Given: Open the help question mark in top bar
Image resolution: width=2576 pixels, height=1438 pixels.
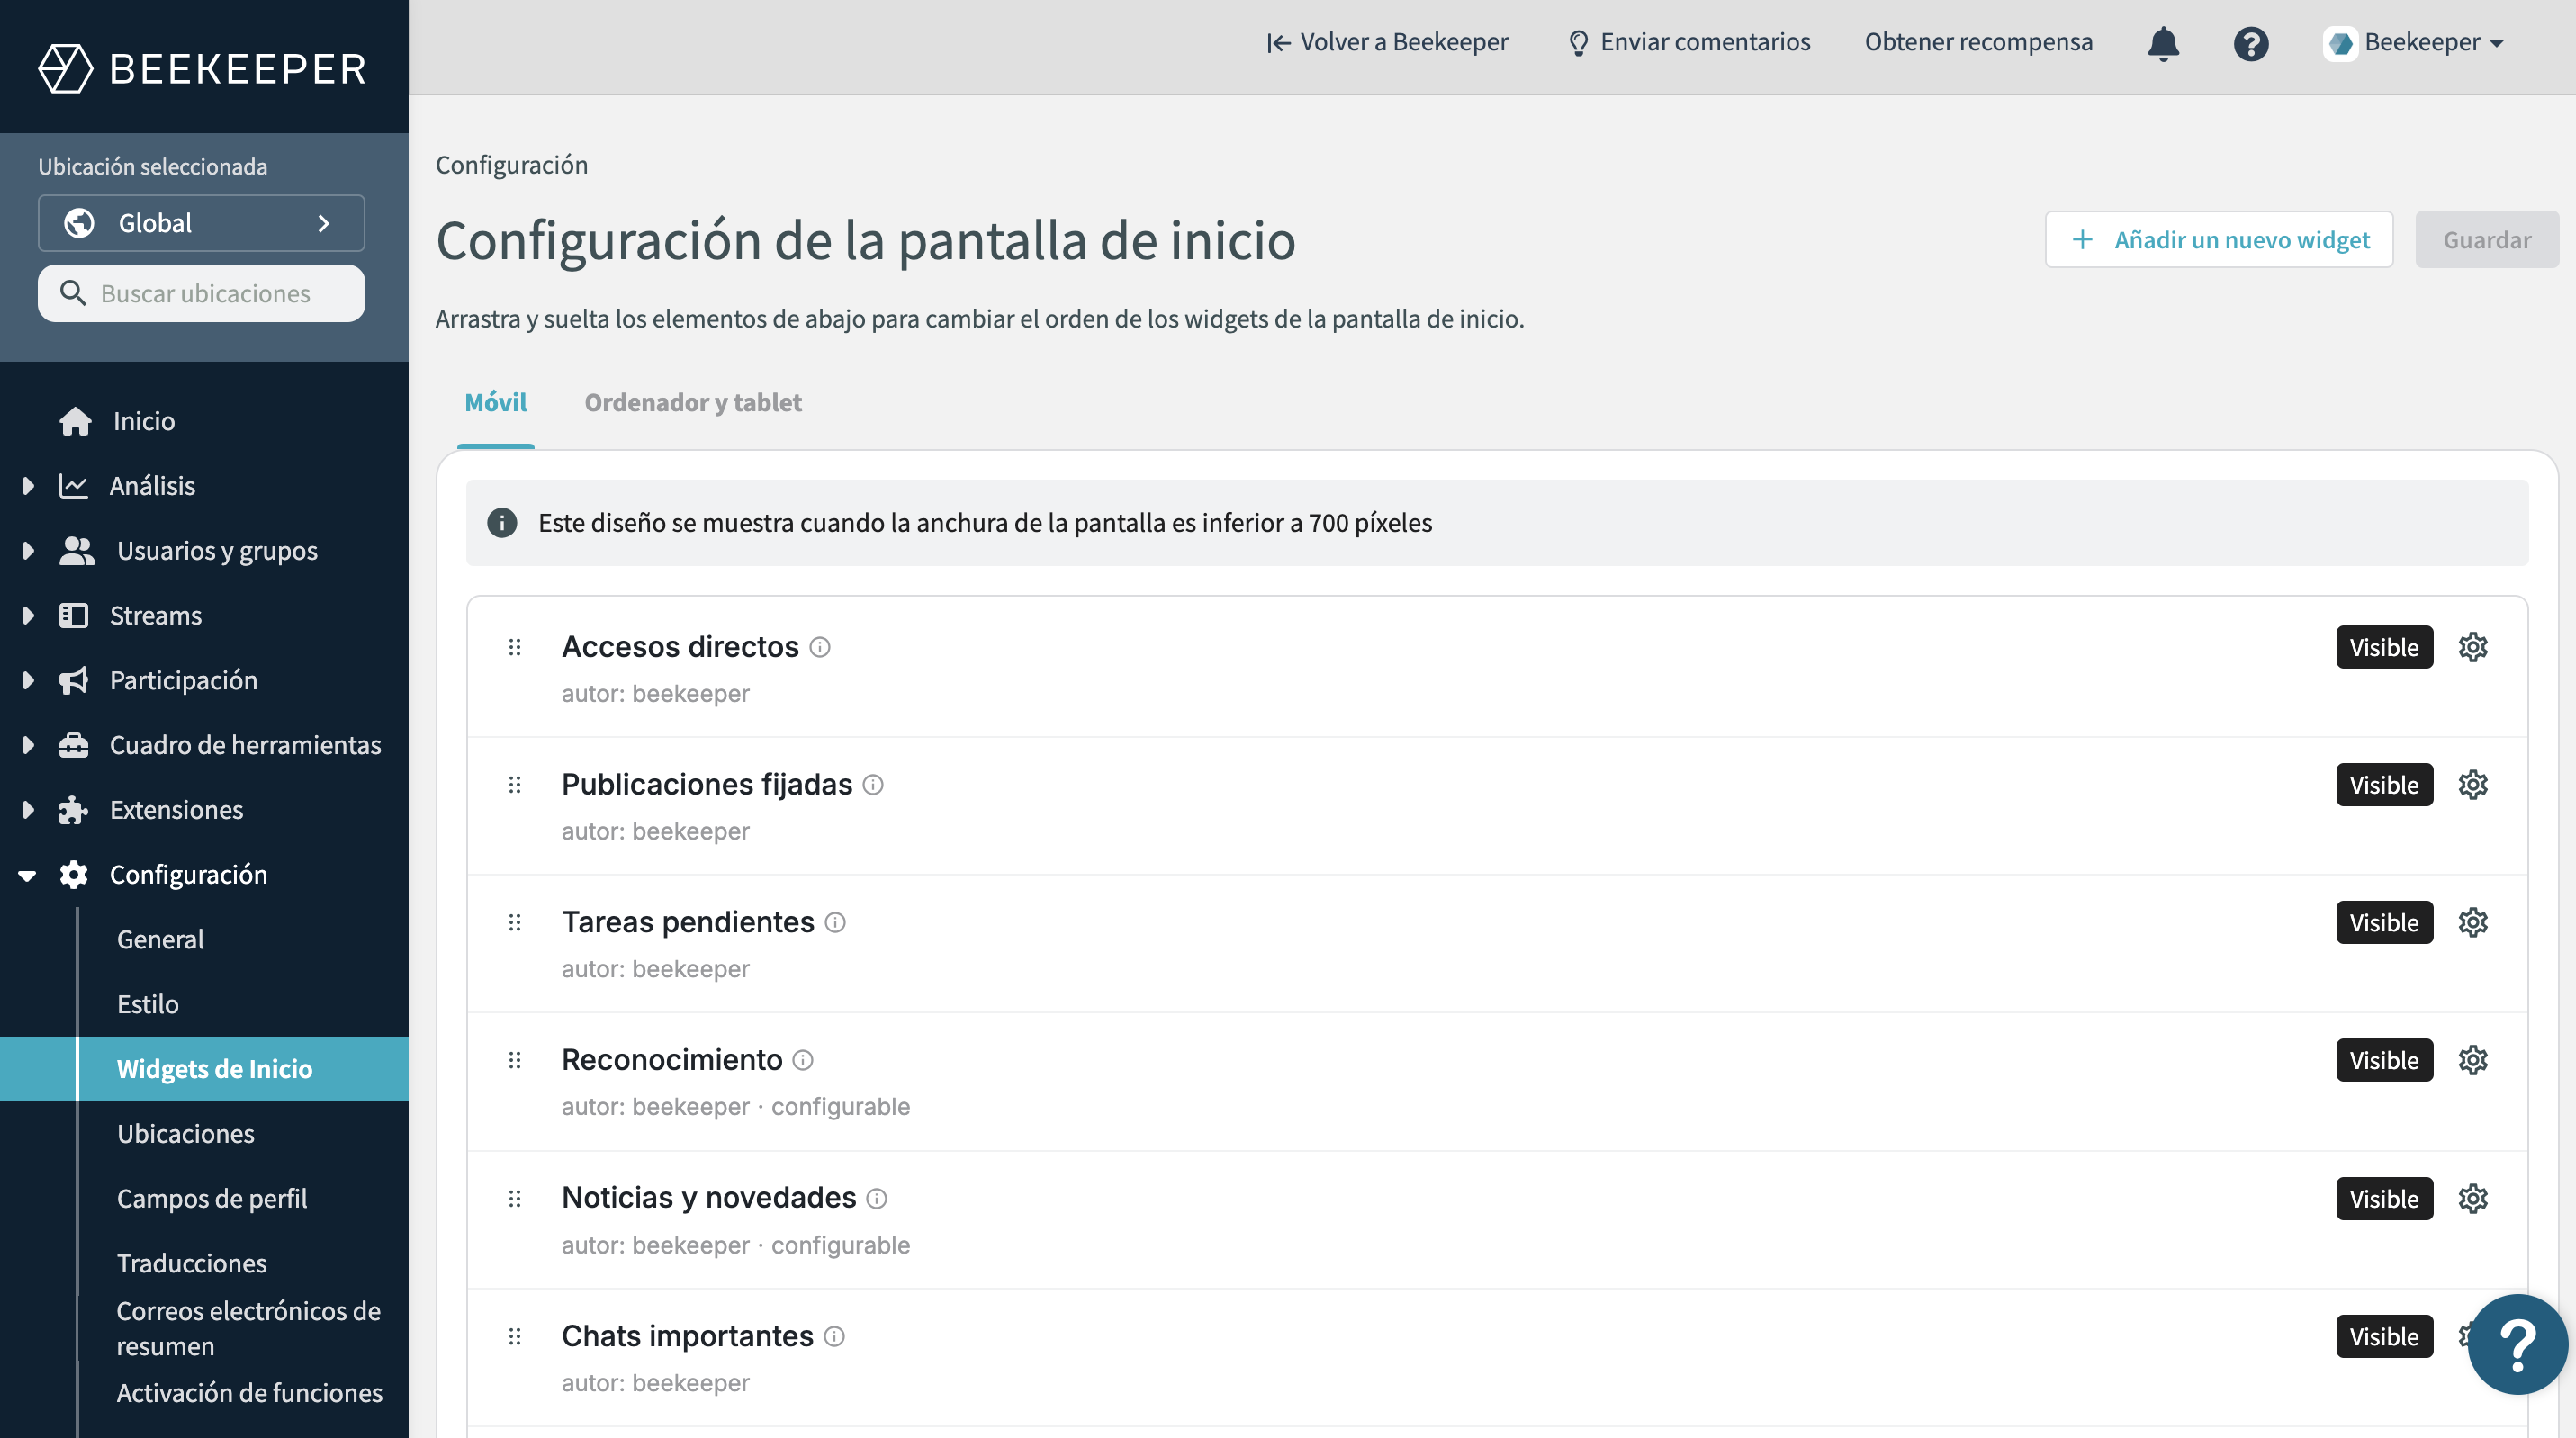Looking at the screenshot, I should point(2251,43).
